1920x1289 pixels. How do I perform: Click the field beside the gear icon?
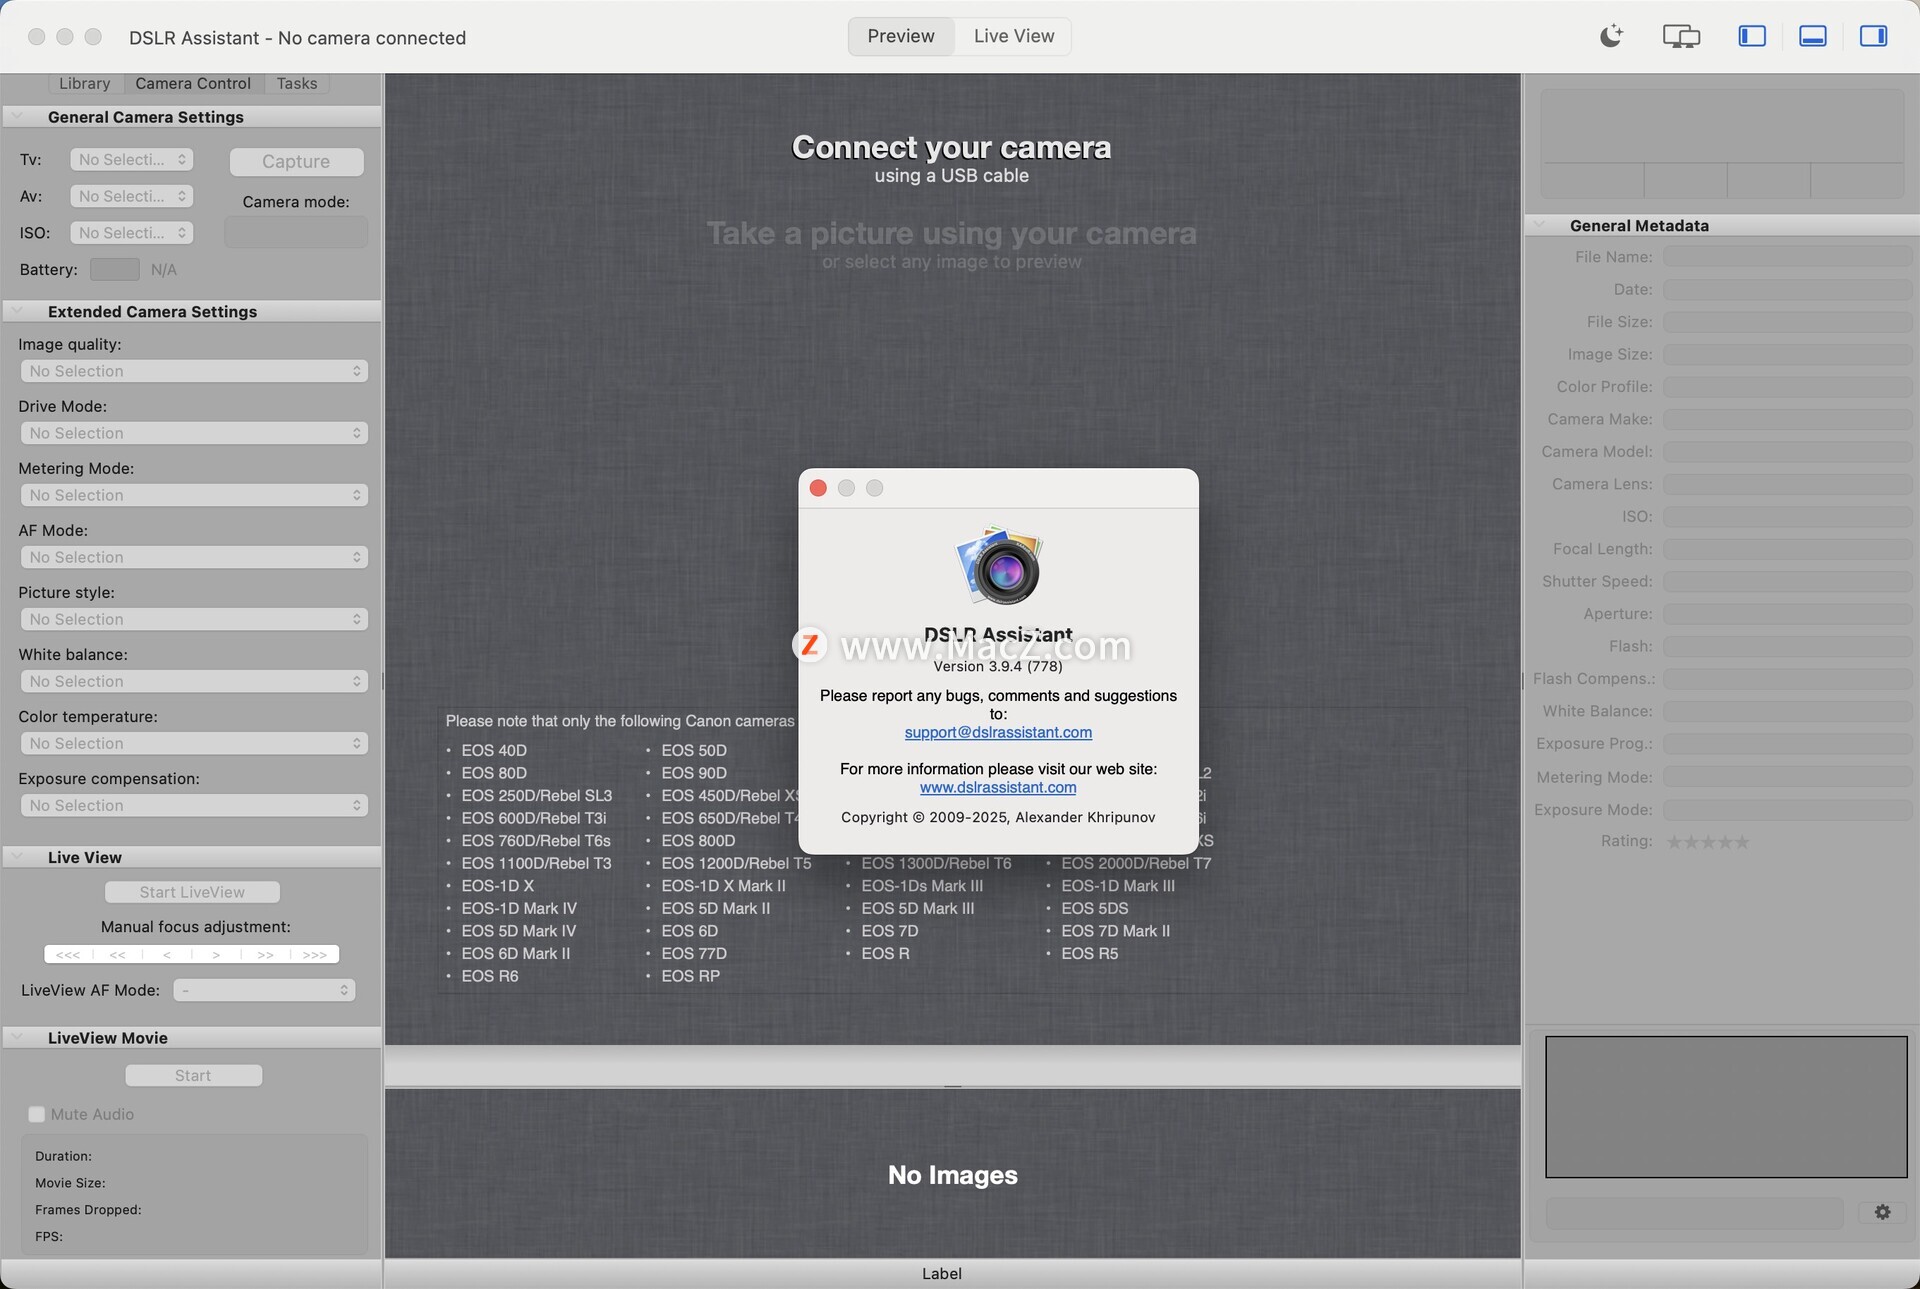1695,1212
